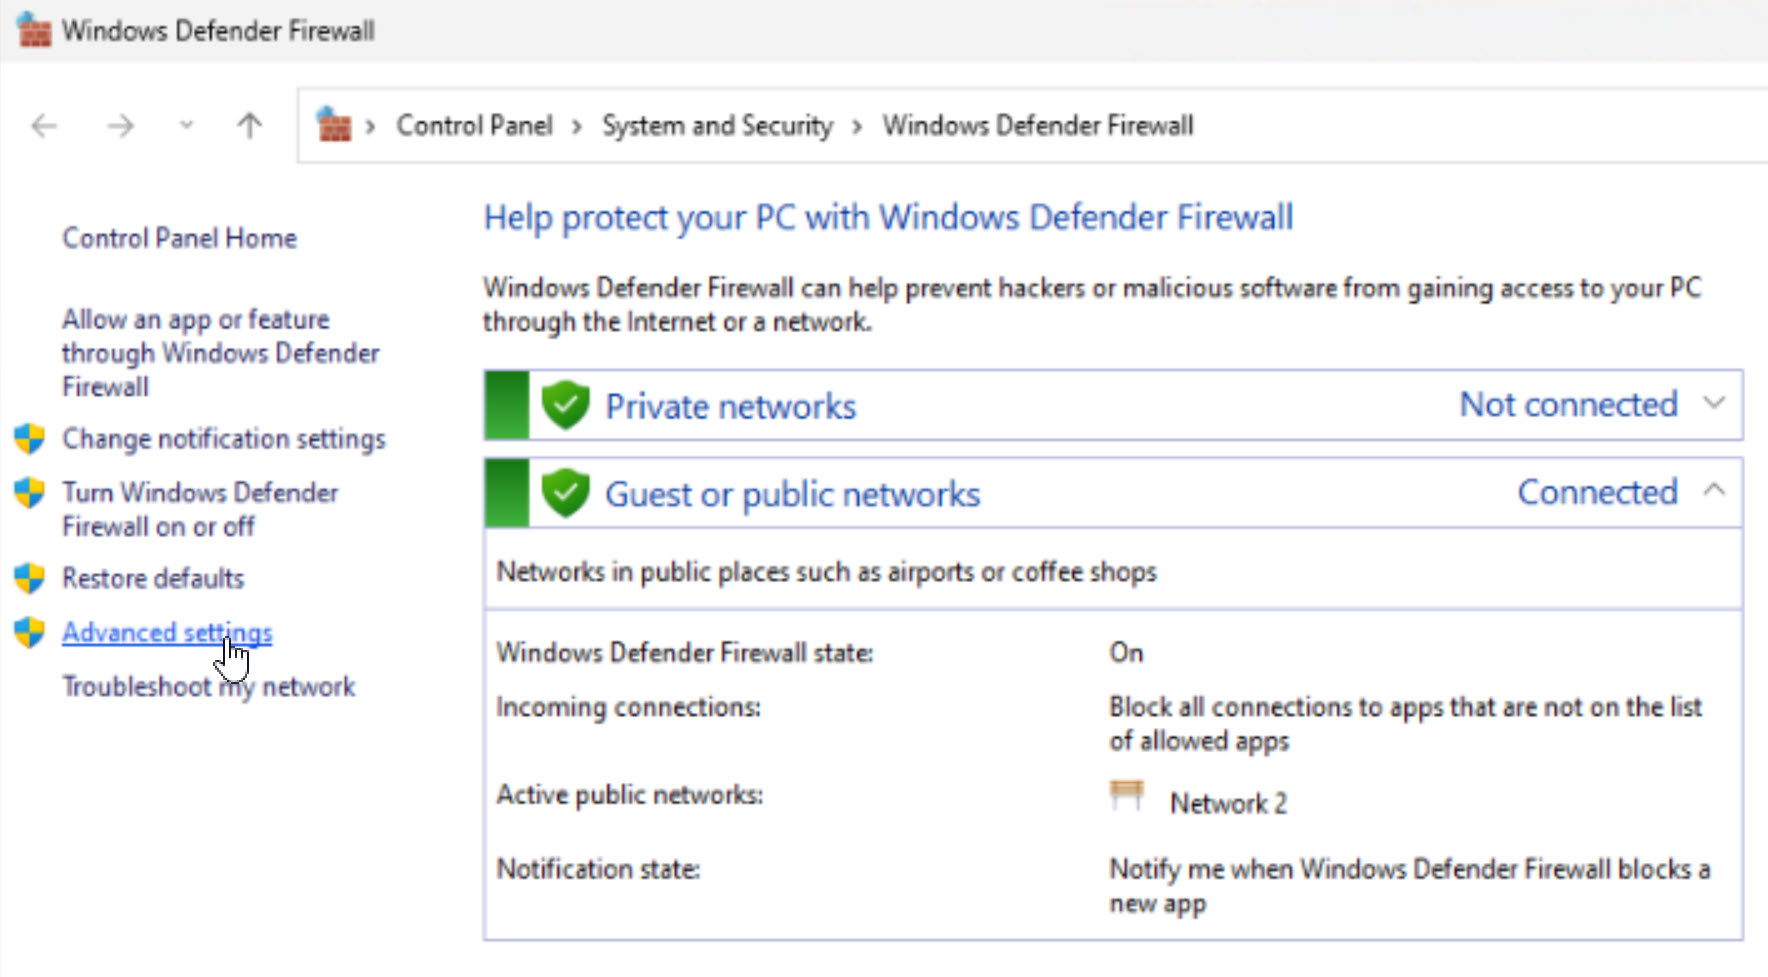This screenshot has width=1768, height=977.
Task: Click the UAC shield icon next to Restore defaults
Action: coord(29,577)
